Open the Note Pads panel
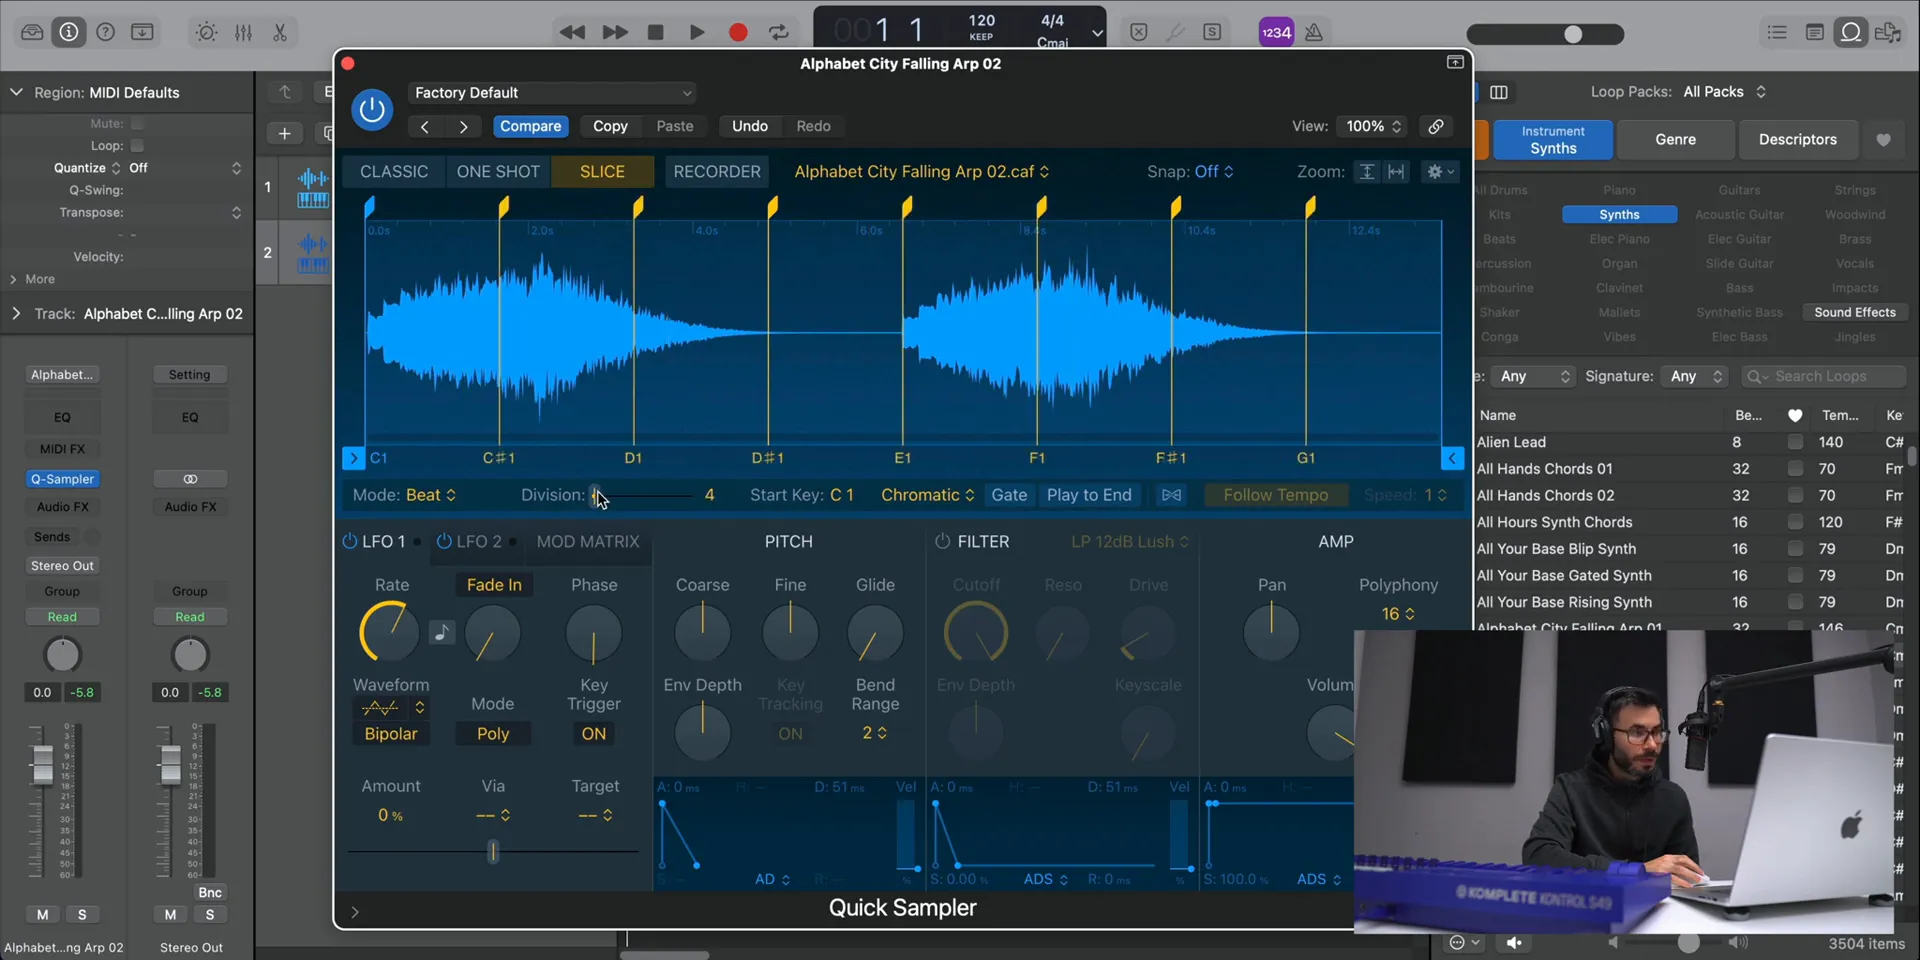Viewport: 1920px width, 960px height. pos(1814,32)
